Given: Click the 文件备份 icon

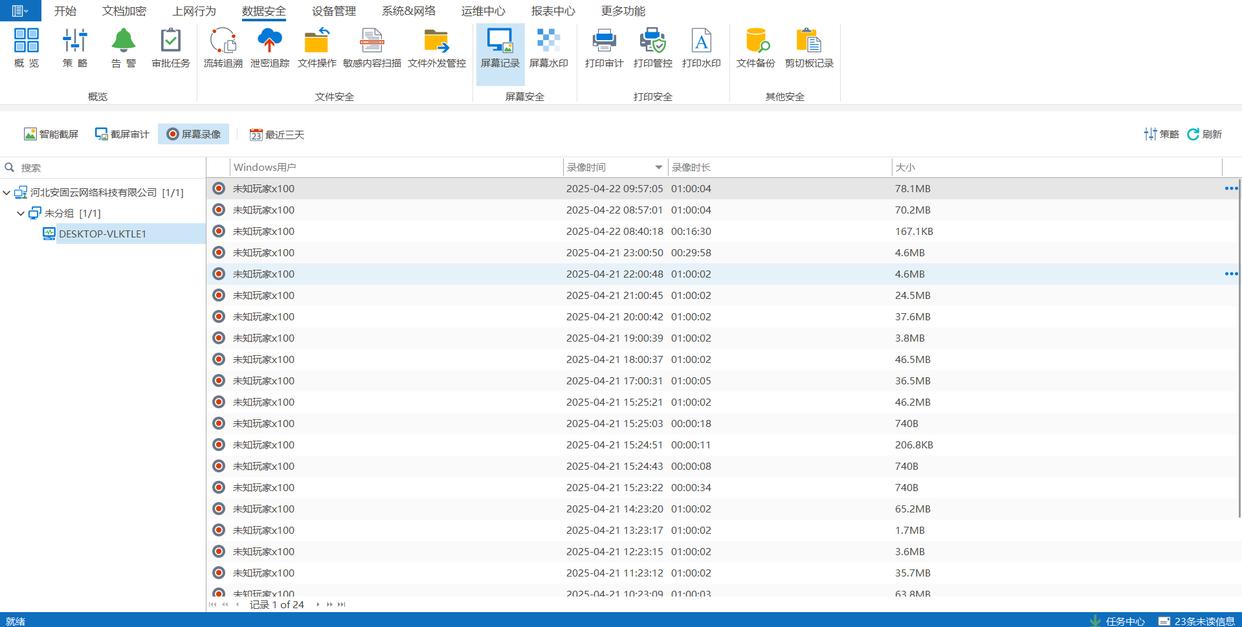Looking at the screenshot, I should [755, 47].
